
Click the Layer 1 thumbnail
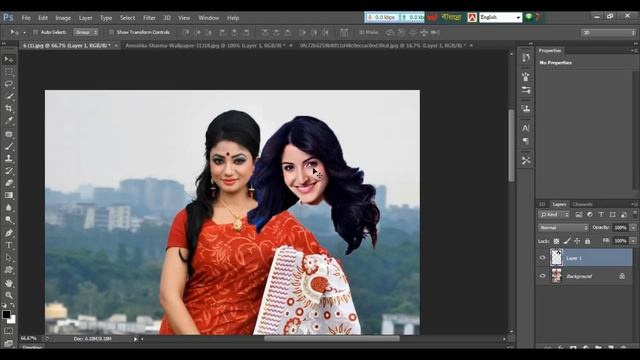556,258
